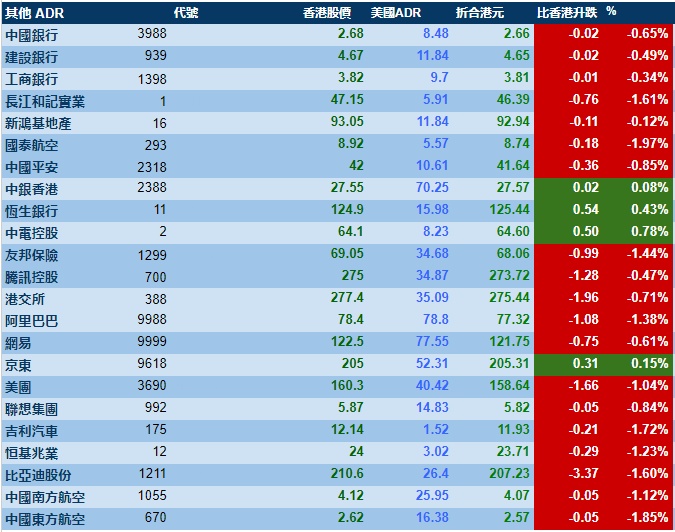Click stock code 2388
This screenshot has width=675, height=532.
point(152,187)
